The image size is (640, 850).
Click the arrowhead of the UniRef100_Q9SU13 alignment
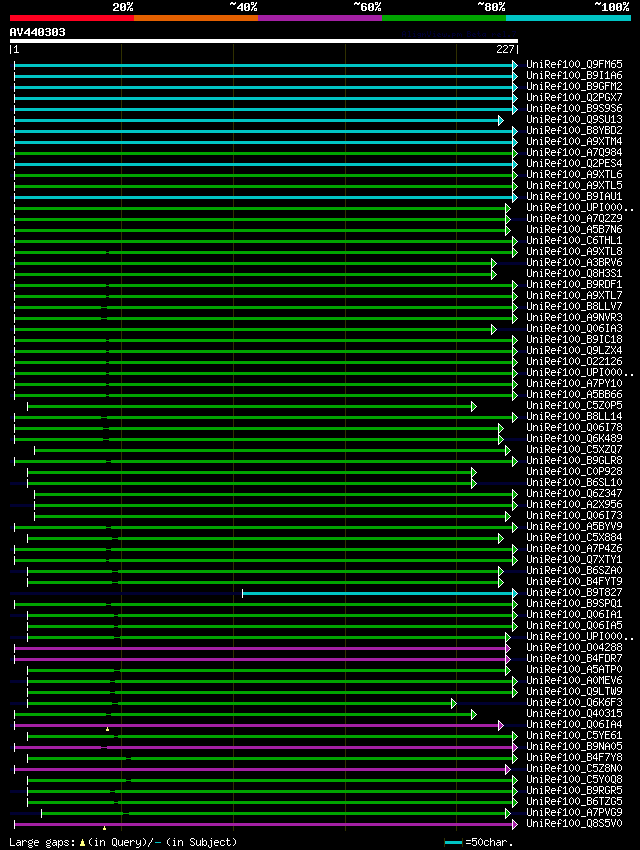click(501, 120)
